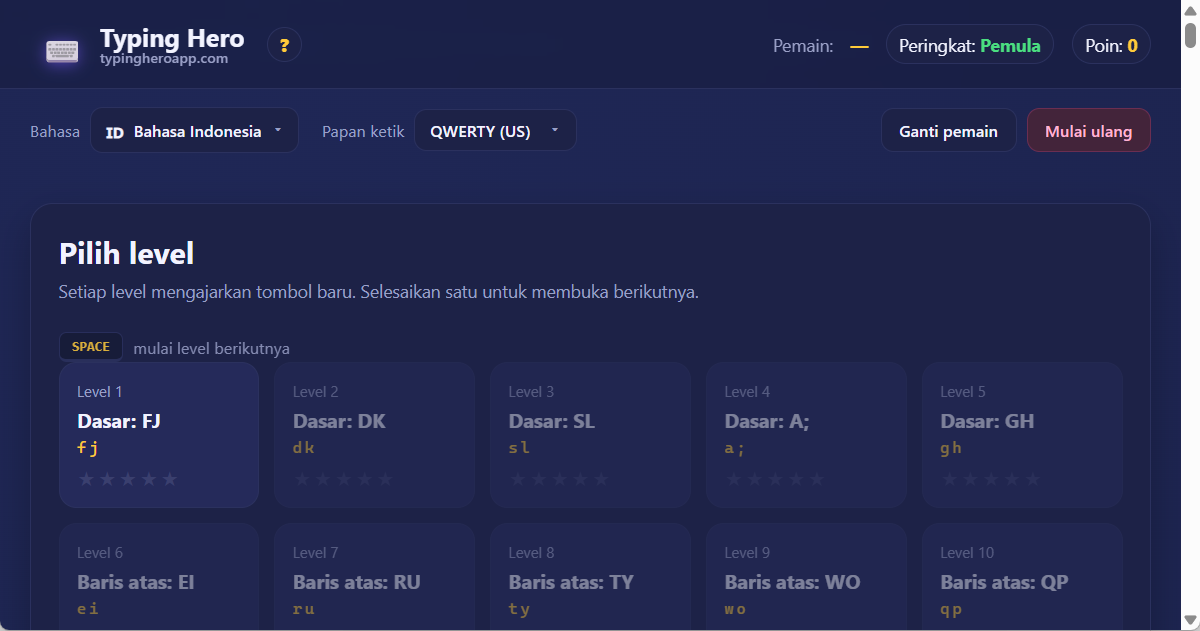The width and height of the screenshot is (1200, 631).
Task: Select Level 3 Dasar: SL card
Action: pyautogui.click(x=590, y=435)
